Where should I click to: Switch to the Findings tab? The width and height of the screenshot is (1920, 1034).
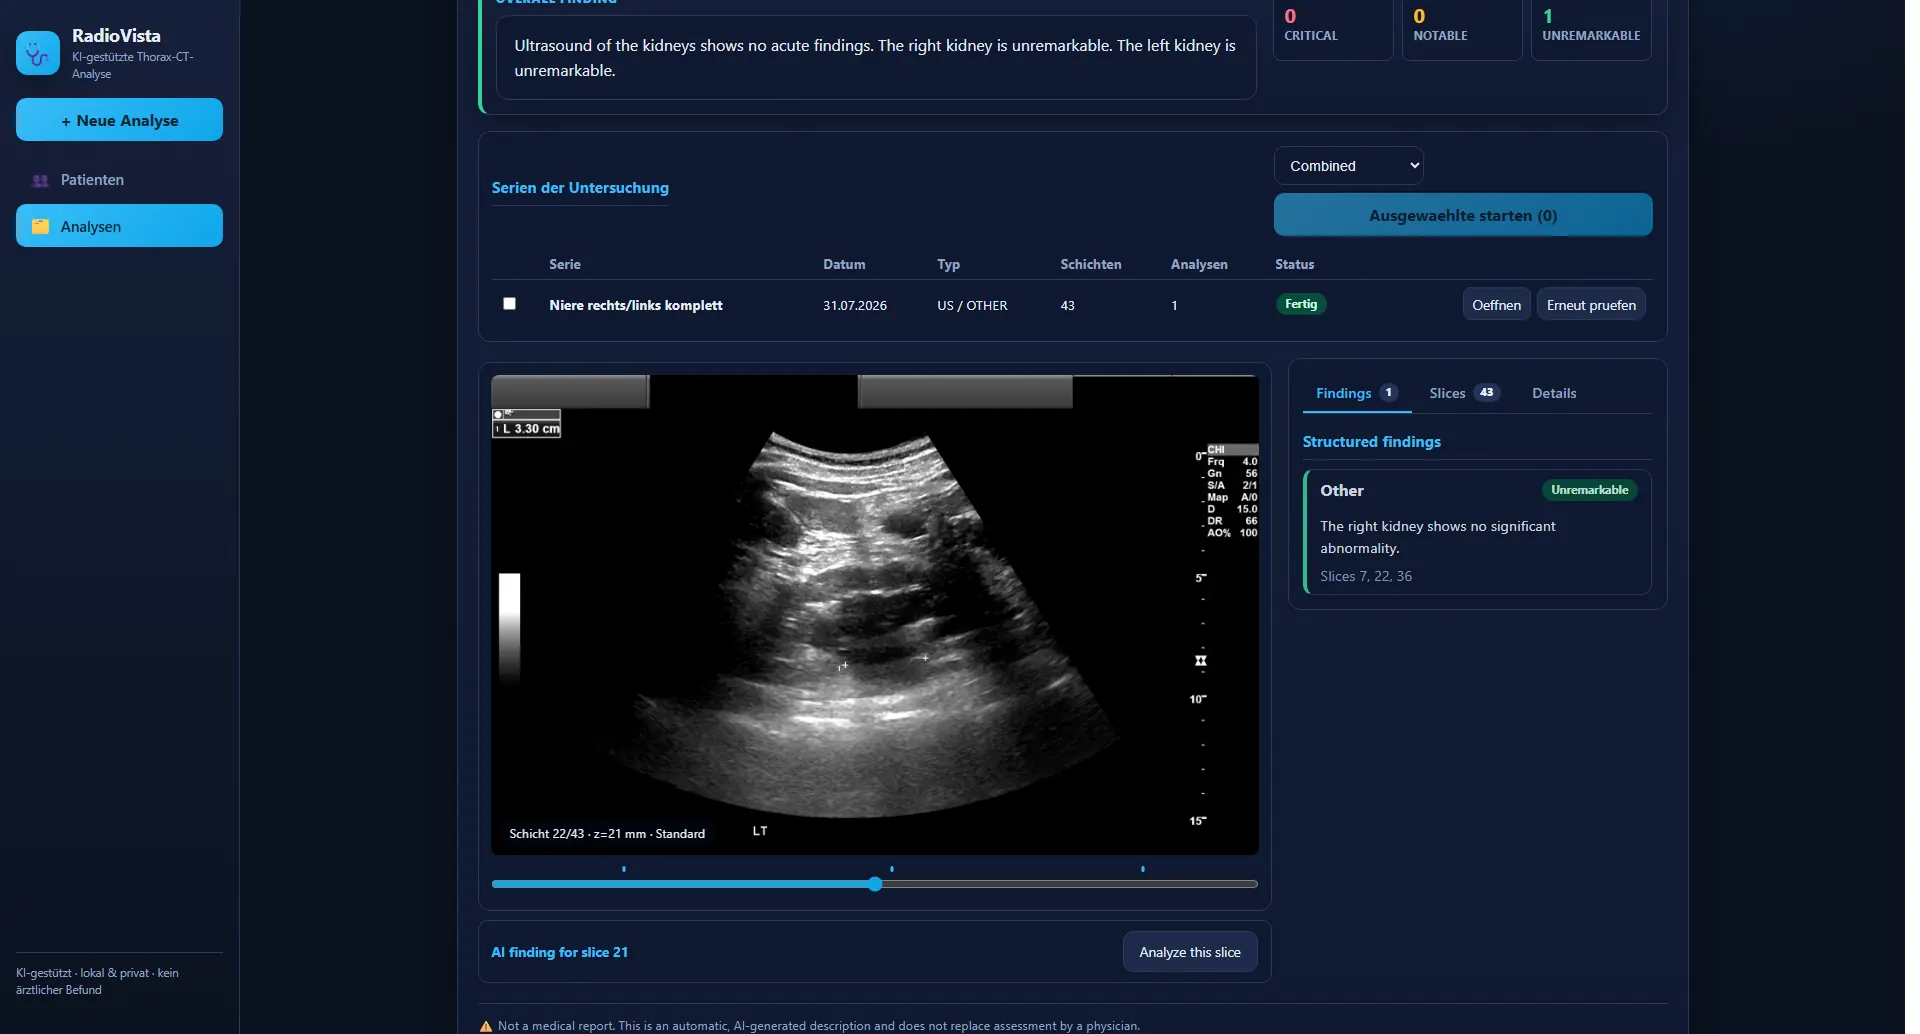point(1356,393)
